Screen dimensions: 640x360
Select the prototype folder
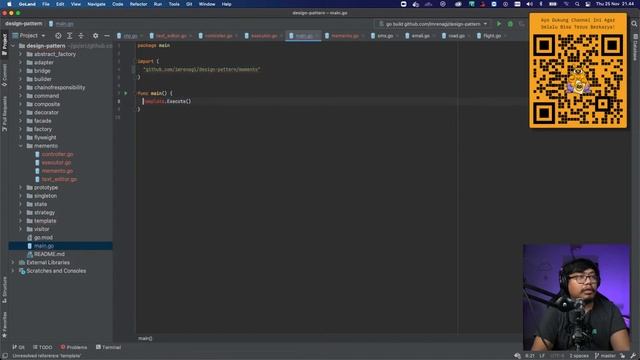coord(46,188)
